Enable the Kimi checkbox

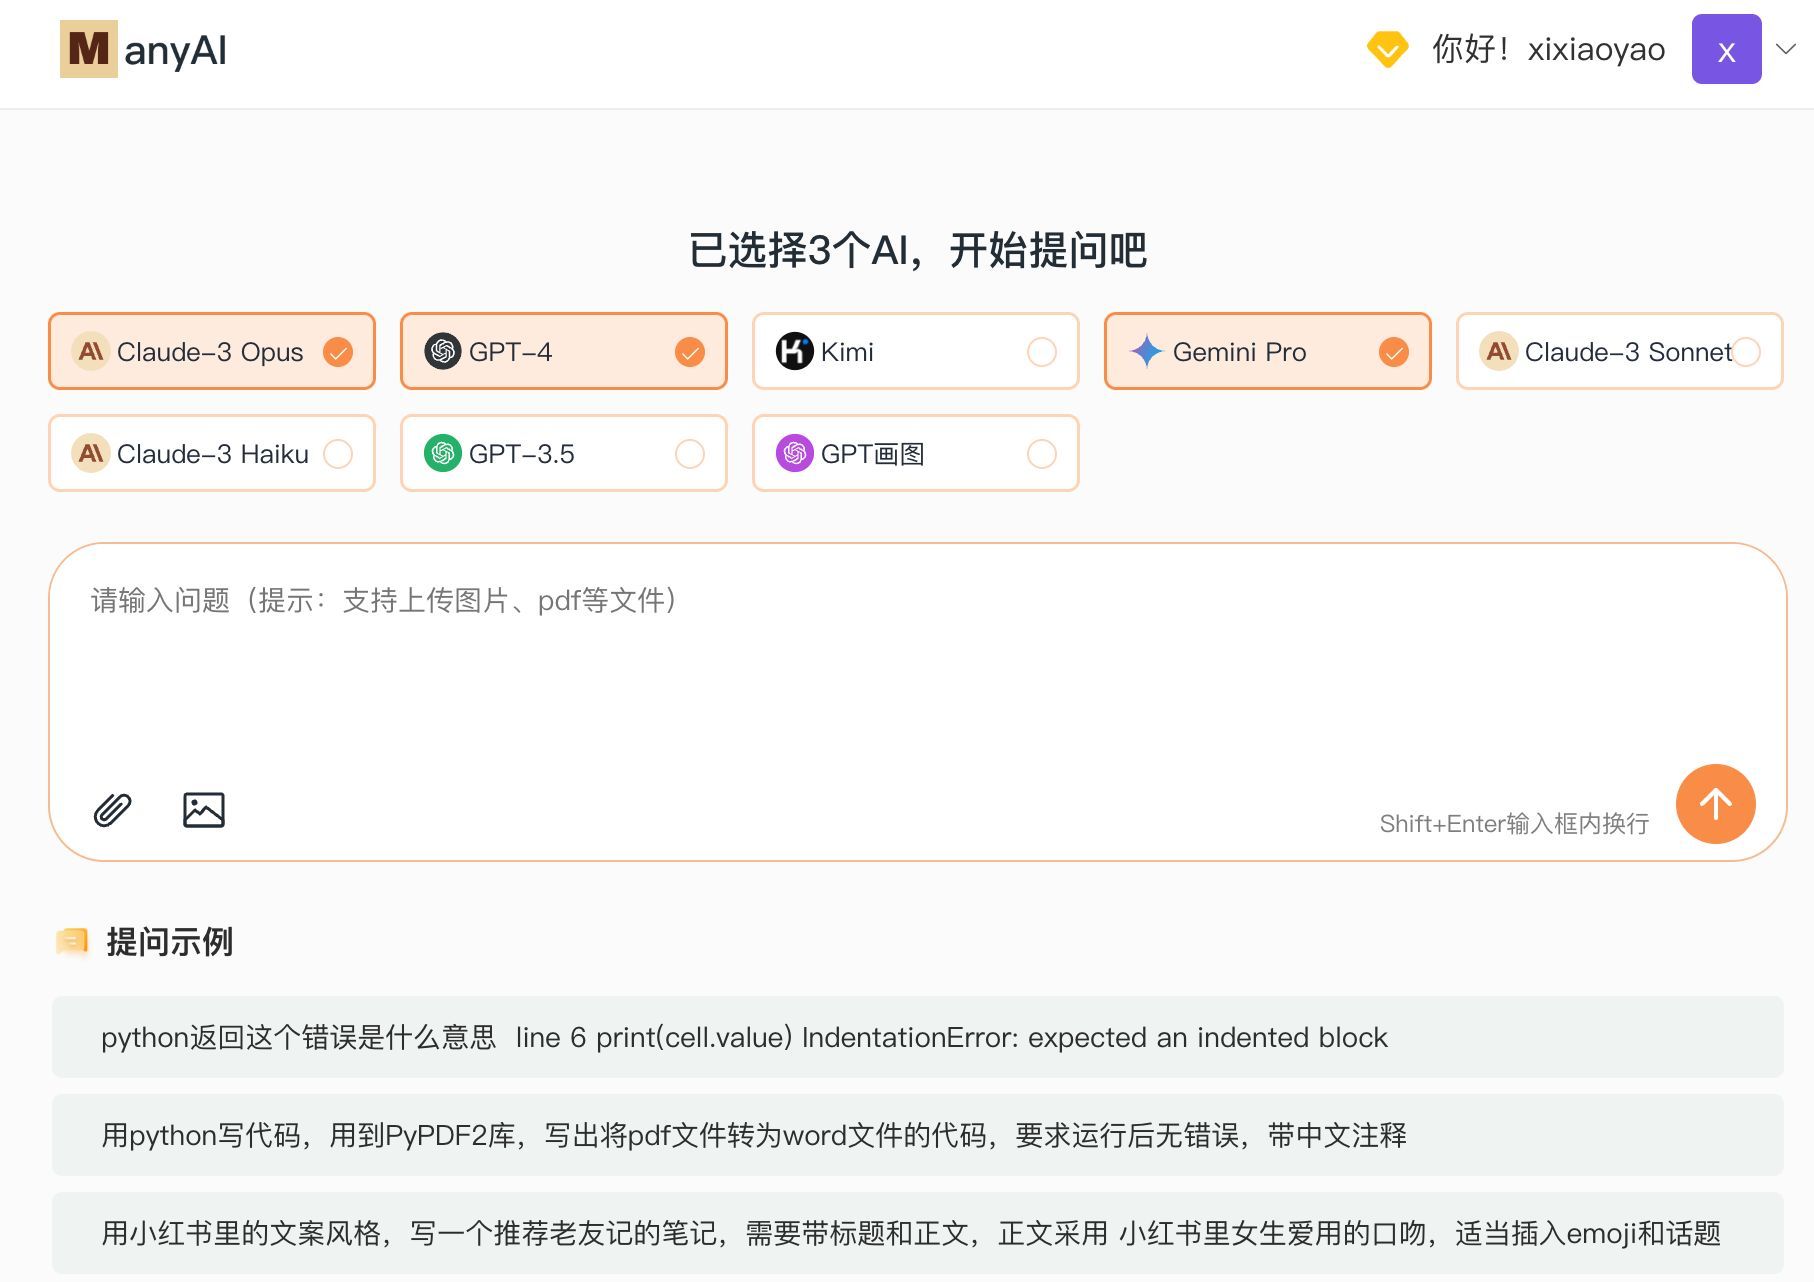1042,352
